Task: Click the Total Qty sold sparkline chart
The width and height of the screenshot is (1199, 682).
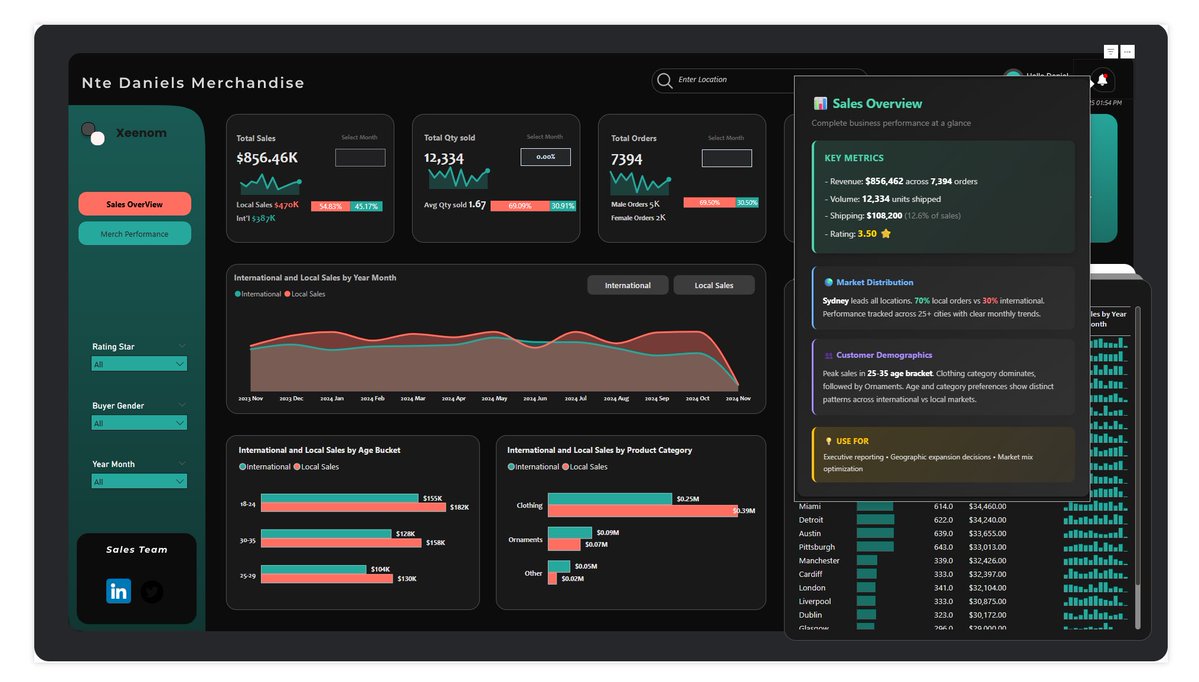Action: click(x=459, y=178)
